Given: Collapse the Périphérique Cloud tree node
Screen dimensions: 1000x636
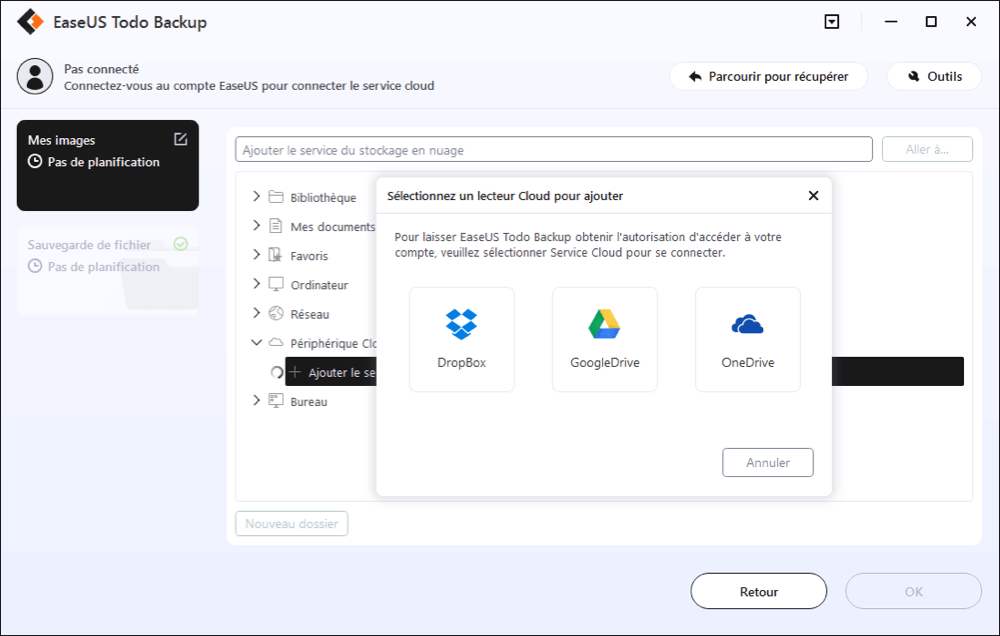Looking at the screenshot, I should click(256, 343).
